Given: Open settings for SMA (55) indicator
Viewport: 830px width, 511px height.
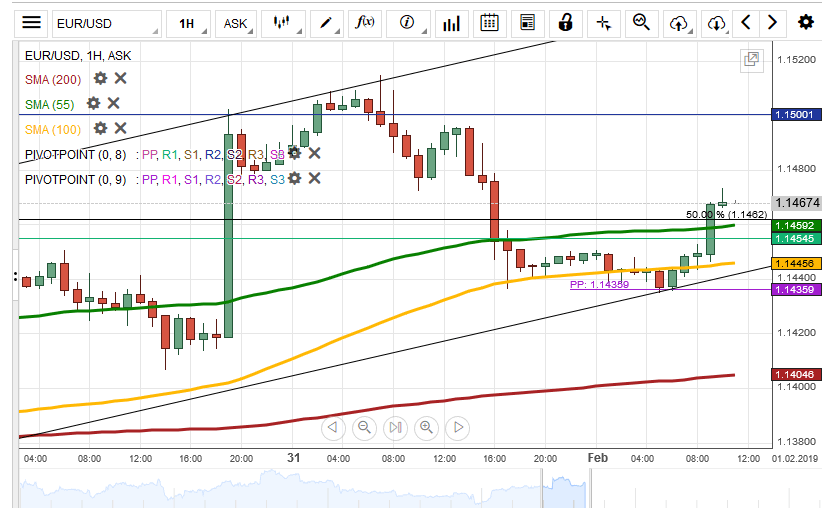Looking at the screenshot, I should pos(93,103).
